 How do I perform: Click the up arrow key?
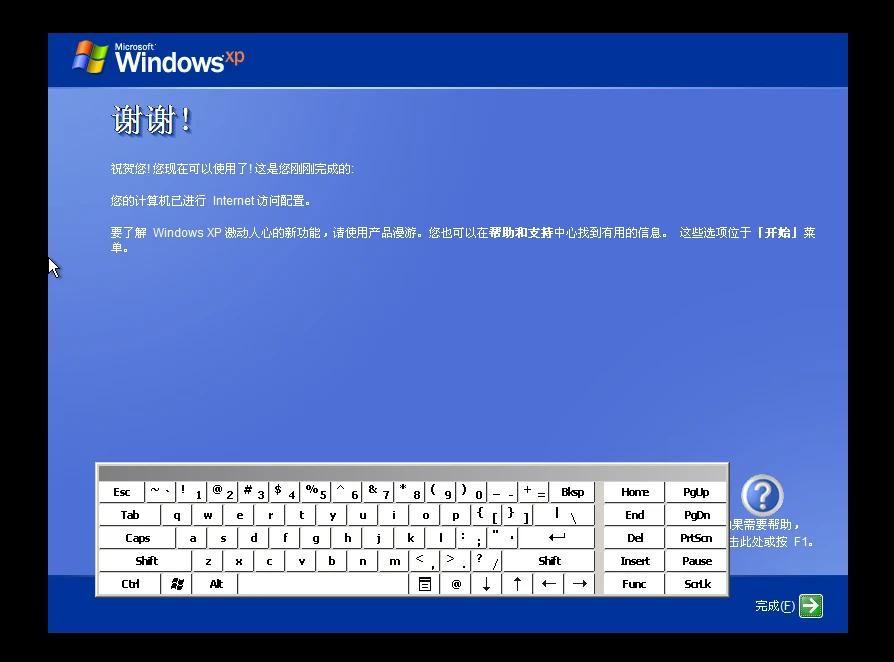tap(517, 583)
